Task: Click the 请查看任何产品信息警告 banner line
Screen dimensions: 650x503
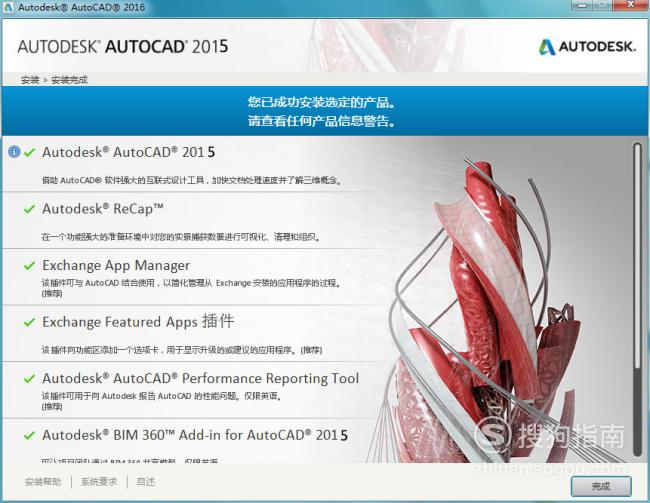Action: click(321, 121)
